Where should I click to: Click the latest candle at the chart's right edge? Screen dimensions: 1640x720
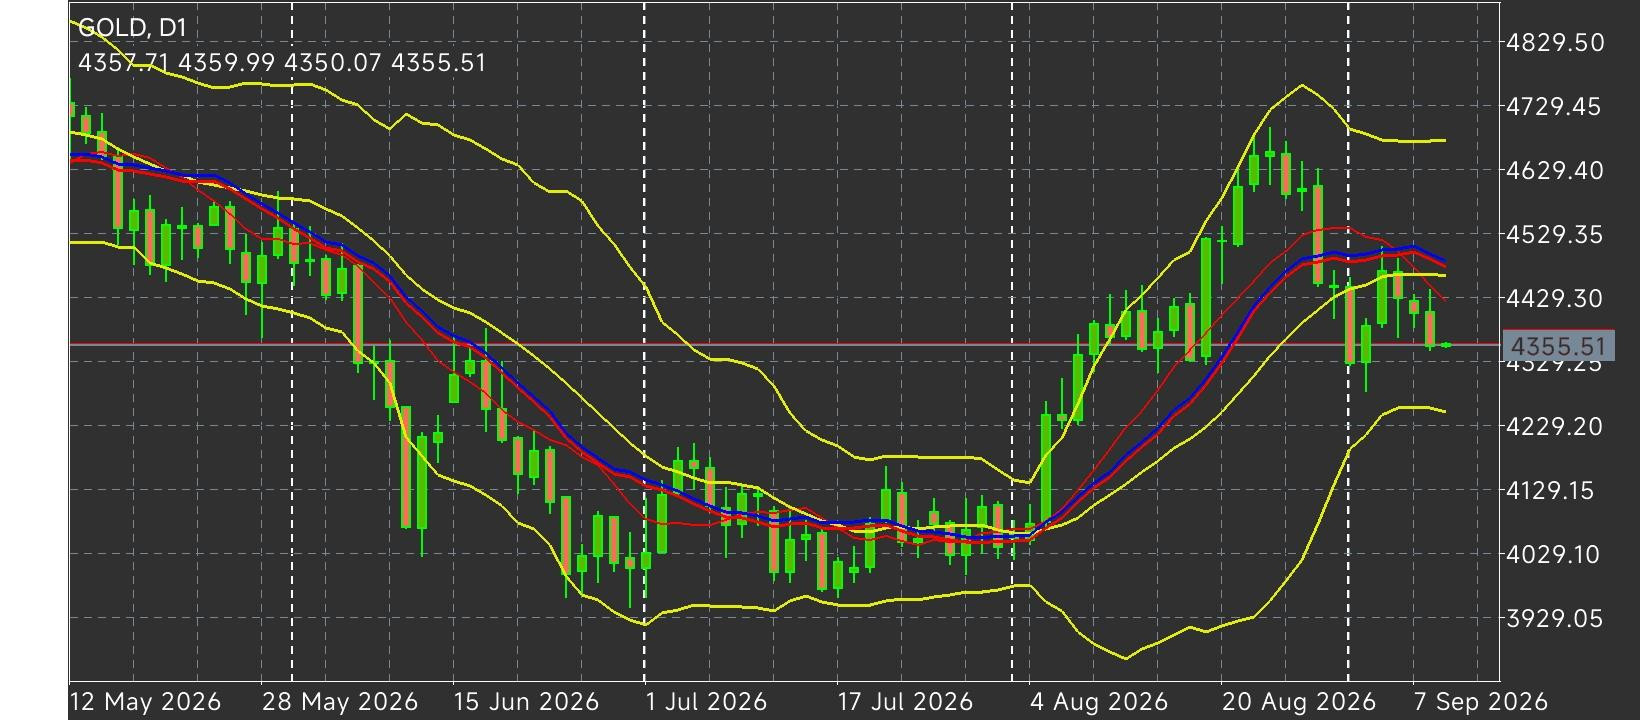point(1446,345)
